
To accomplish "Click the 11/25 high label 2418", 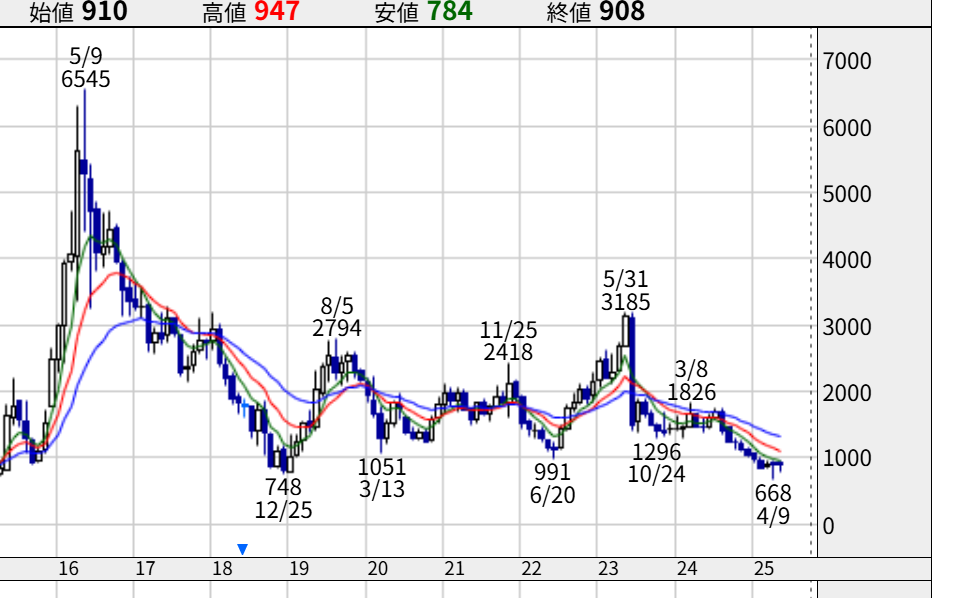I will point(508,352).
